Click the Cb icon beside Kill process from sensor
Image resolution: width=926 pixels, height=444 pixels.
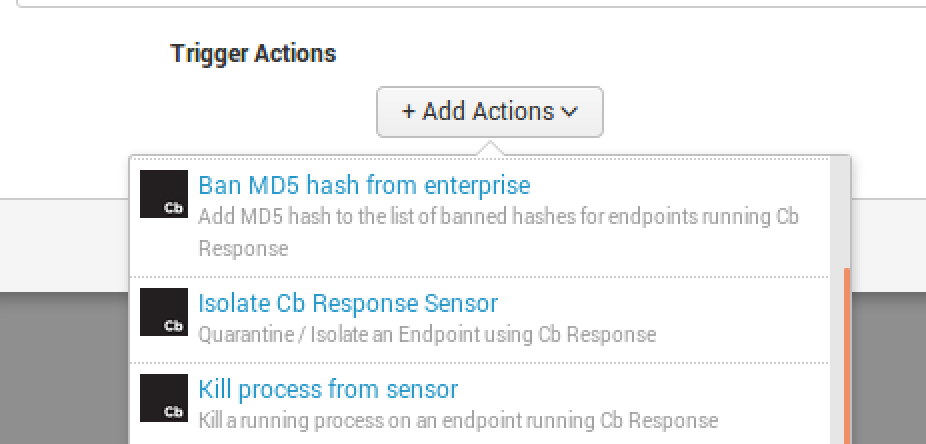coord(164,397)
